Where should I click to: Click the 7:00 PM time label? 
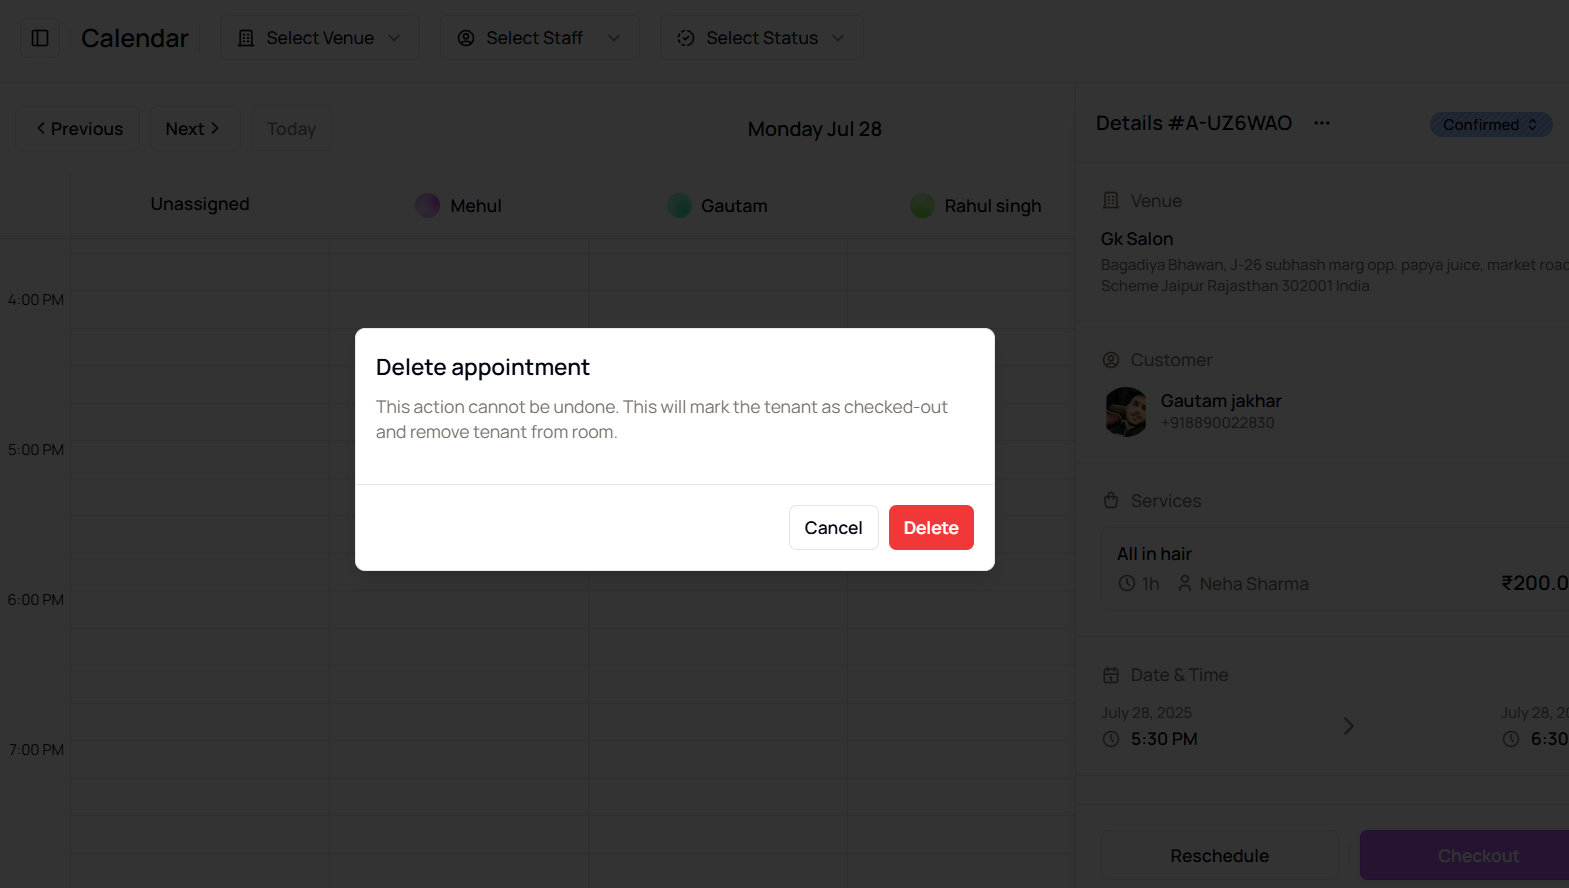click(36, 750)
